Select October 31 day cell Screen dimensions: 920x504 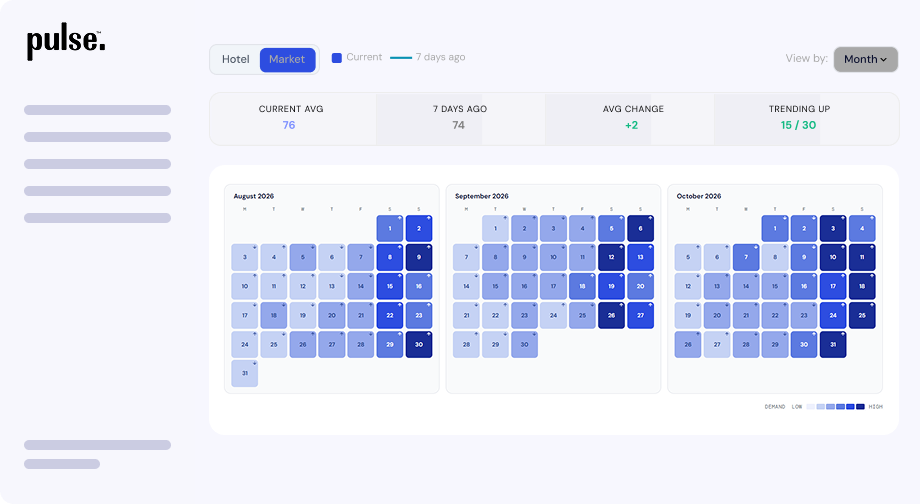point(833,344)
